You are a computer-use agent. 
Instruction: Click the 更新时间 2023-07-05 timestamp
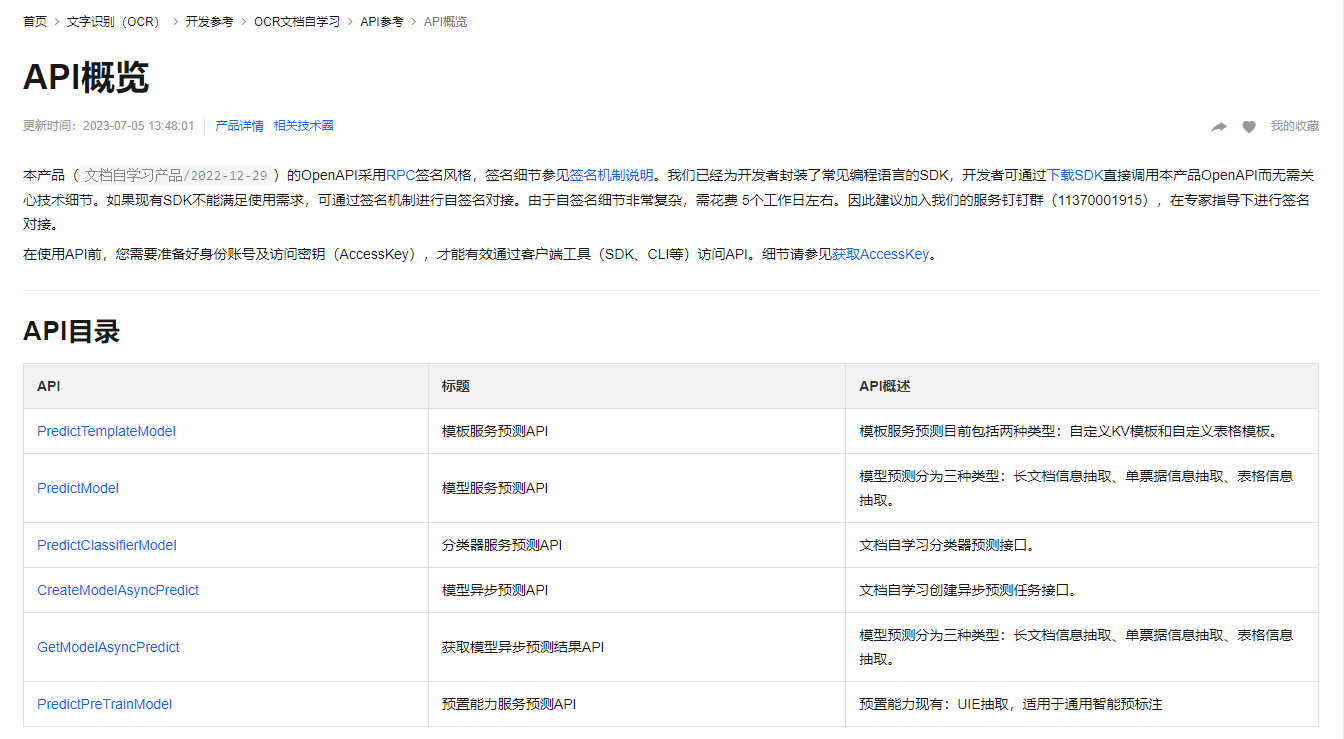109,126
